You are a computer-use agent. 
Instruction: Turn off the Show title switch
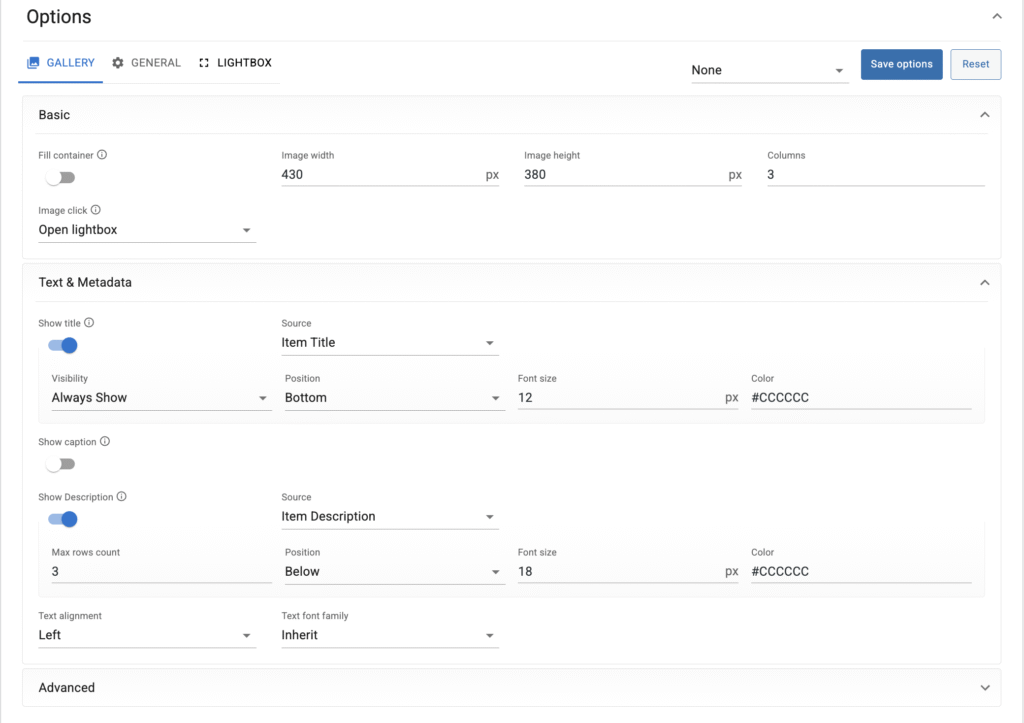point(62,346)
